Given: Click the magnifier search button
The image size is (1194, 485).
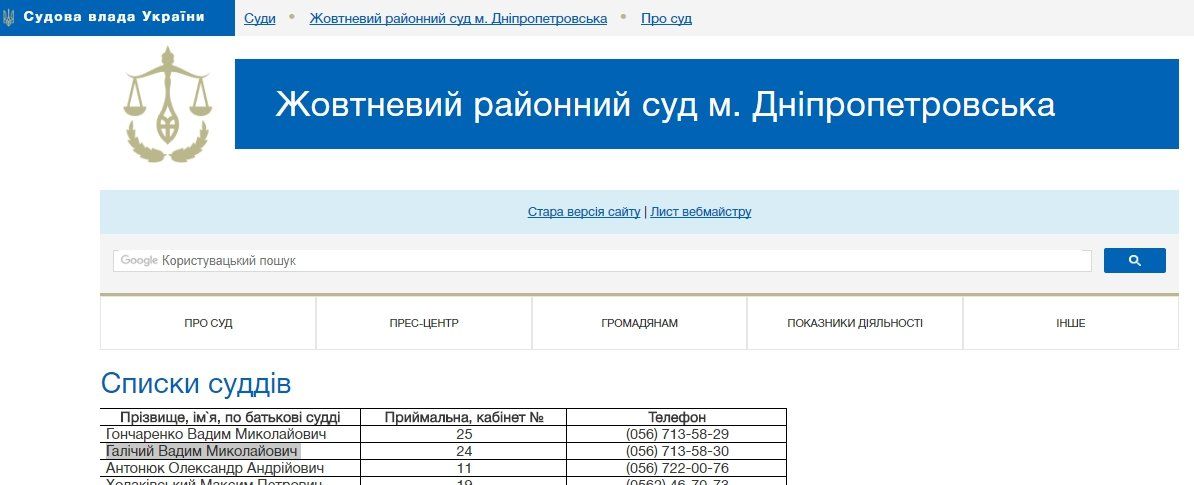Looking at the screenshot, I should point(1135,260).
